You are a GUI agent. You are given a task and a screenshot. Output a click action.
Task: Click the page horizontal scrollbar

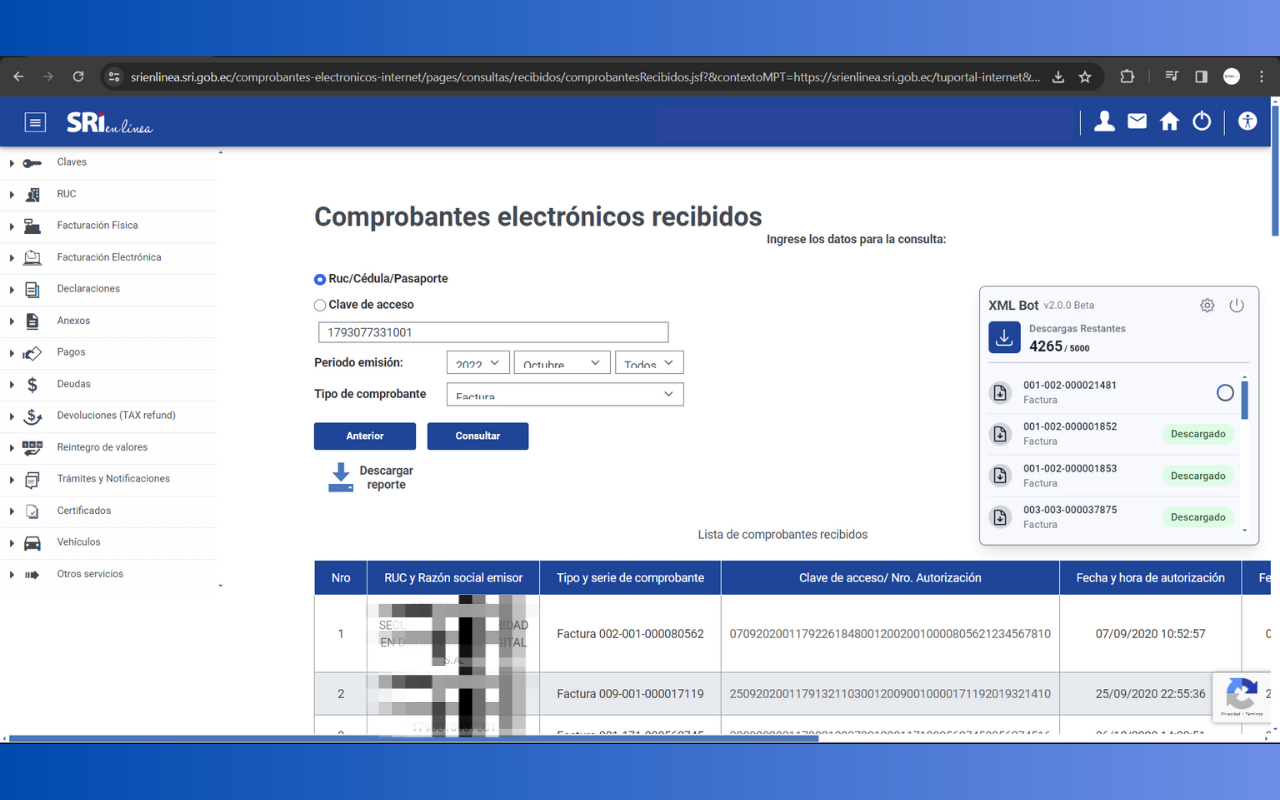point(413,738)
